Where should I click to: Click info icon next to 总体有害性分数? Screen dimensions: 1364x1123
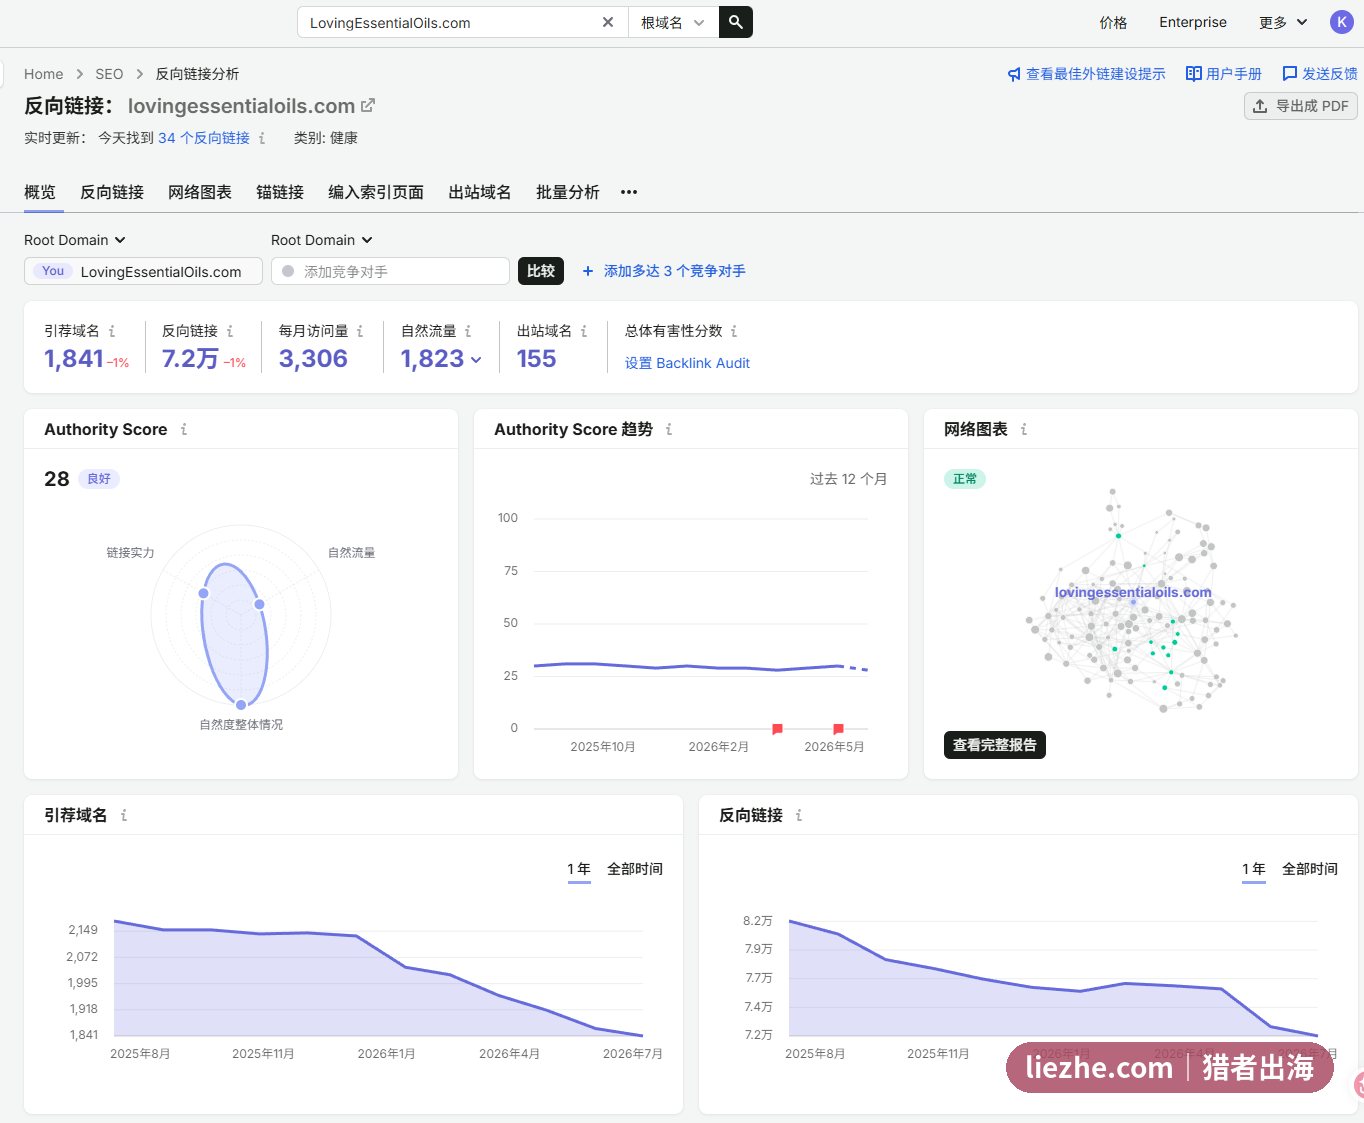734,331
